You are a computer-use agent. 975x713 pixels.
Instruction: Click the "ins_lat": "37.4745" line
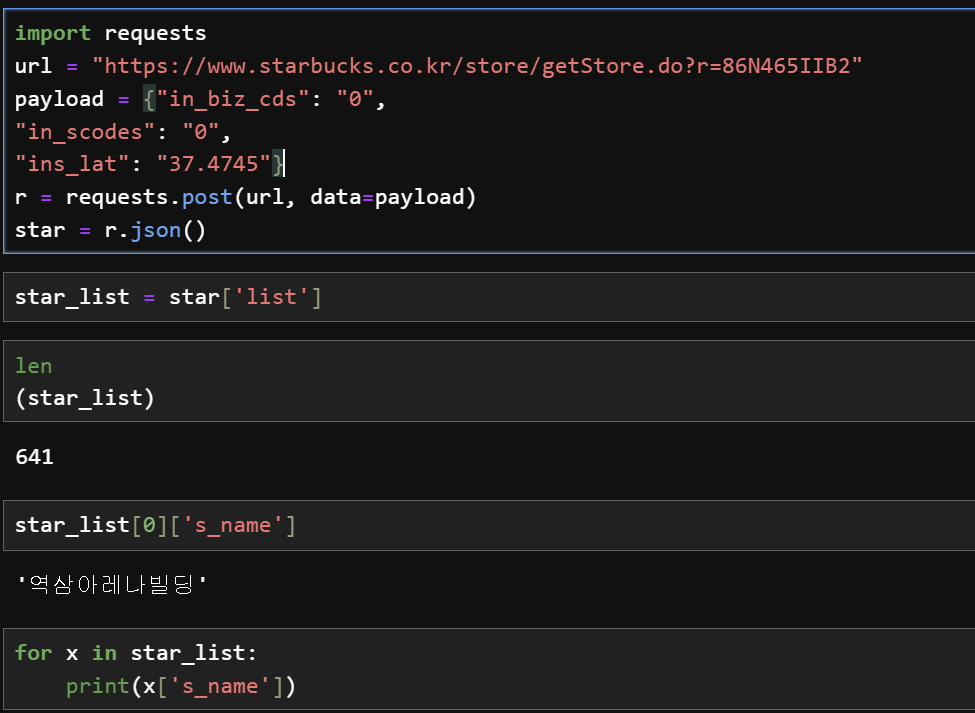(149, 164)
